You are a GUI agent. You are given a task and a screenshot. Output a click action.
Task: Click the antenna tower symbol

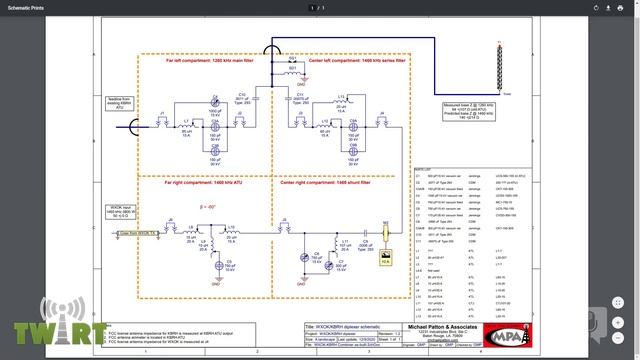click(499, 67)
